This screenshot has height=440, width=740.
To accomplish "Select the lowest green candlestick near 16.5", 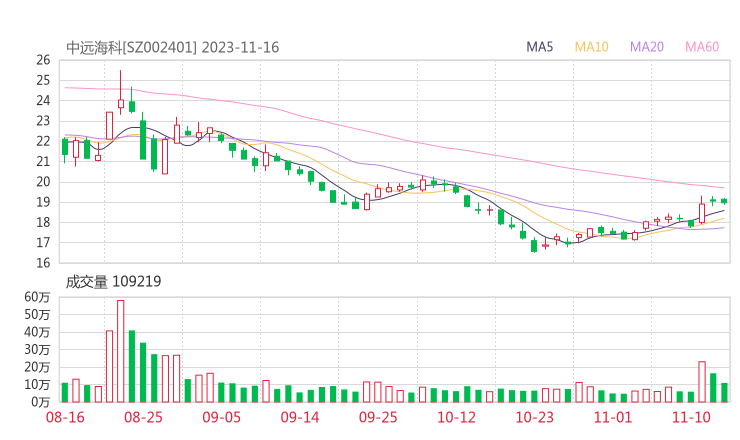I will [x=534, y=245].
